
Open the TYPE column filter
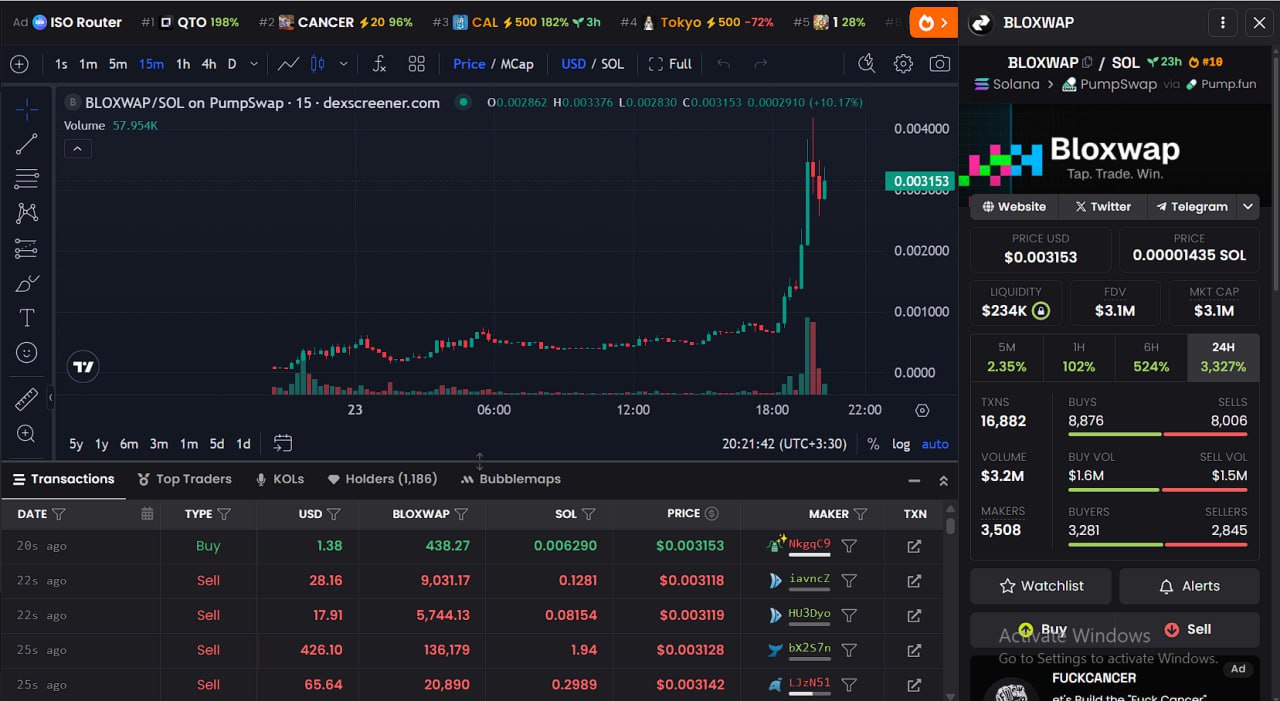(x=224, y=514)
